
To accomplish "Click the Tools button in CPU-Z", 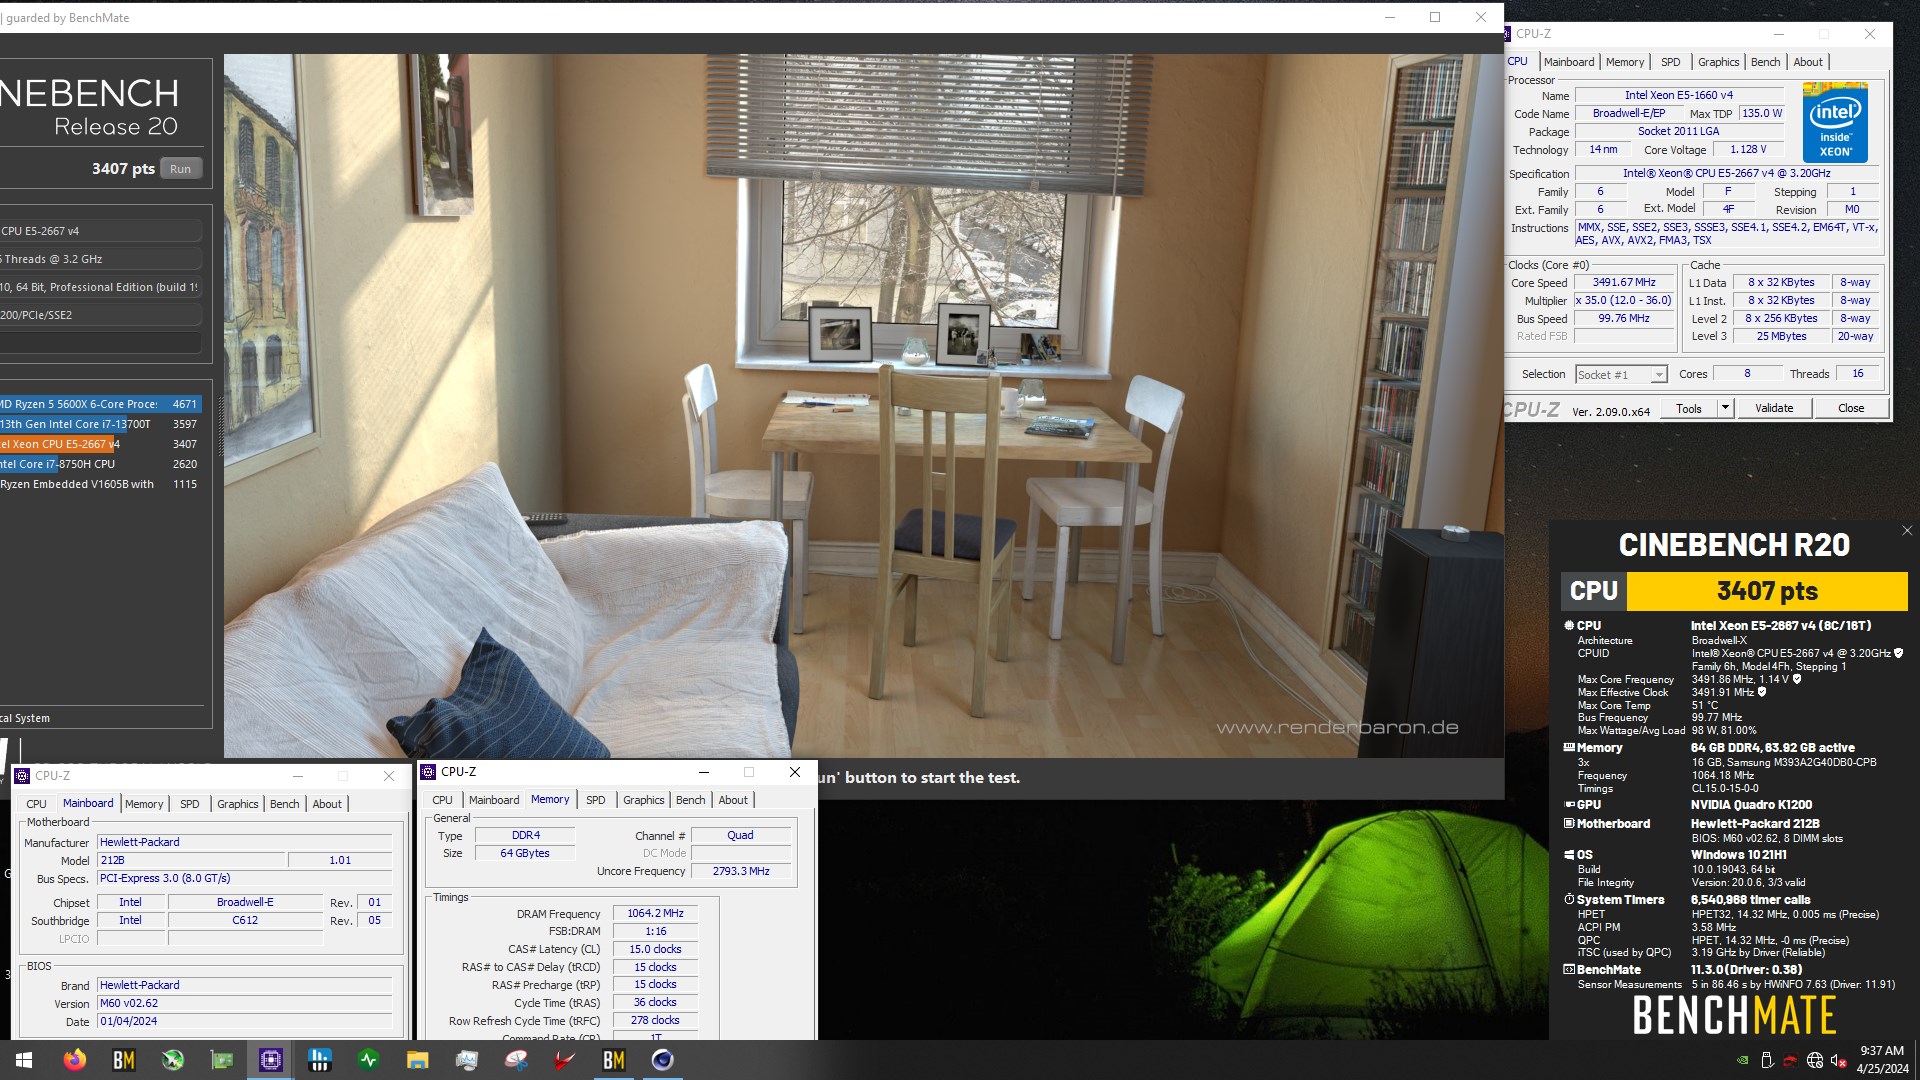I will tap(1689, 408).
